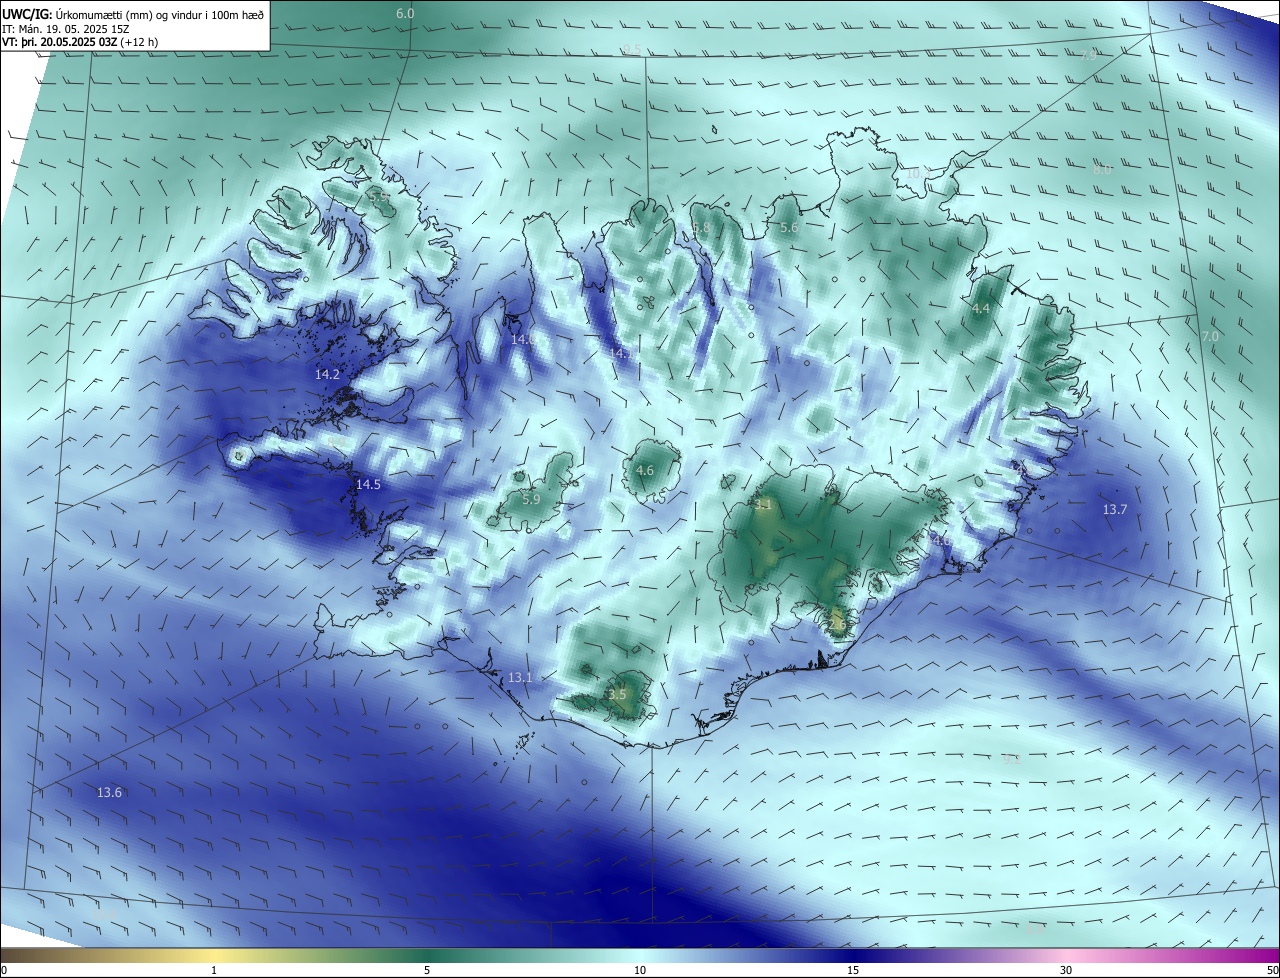Click the '50' label on the color scale
Screen dimensions: 1280x978
coord(1272,970)
